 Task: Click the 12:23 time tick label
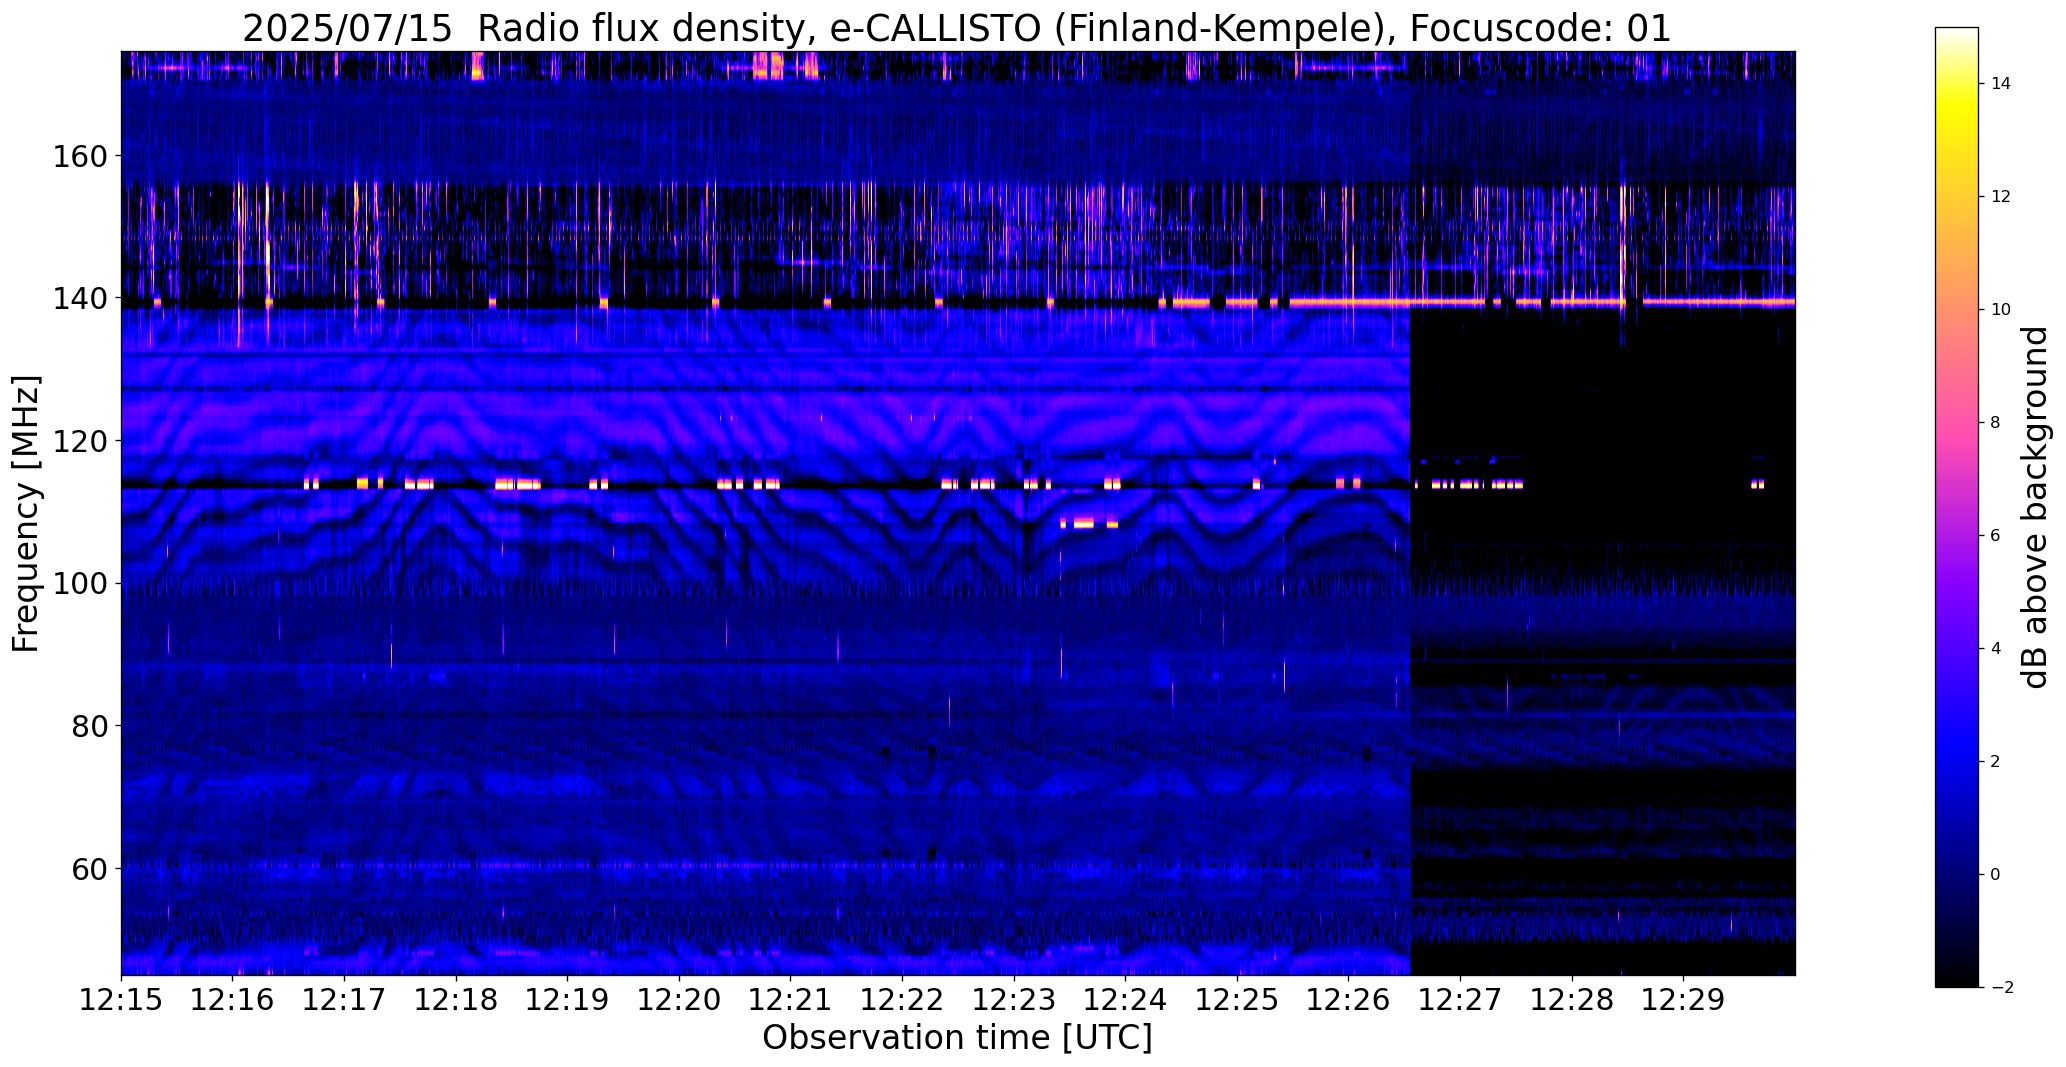click(x=1015, y=1000)
